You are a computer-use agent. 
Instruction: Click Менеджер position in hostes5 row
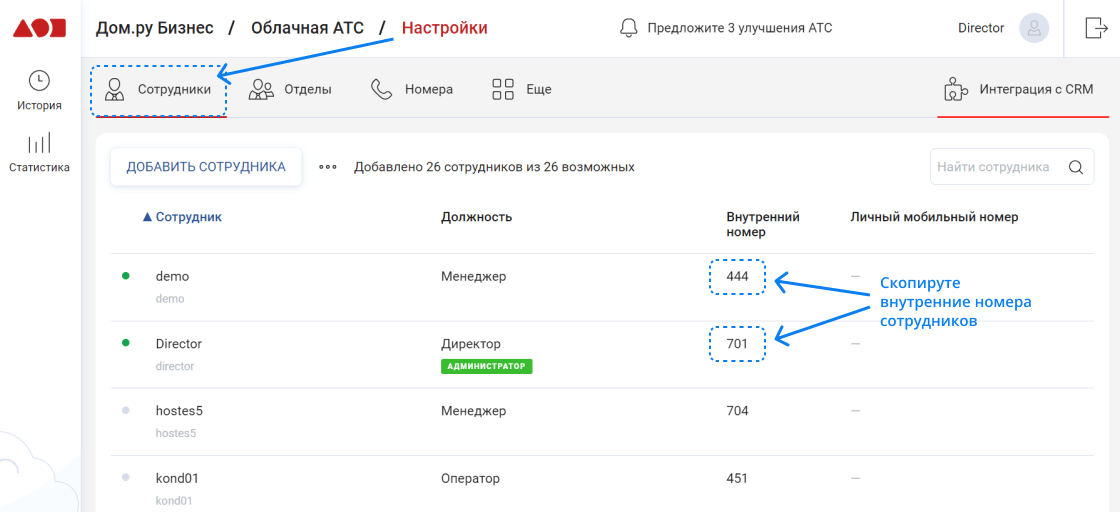[x=473, y=411]
